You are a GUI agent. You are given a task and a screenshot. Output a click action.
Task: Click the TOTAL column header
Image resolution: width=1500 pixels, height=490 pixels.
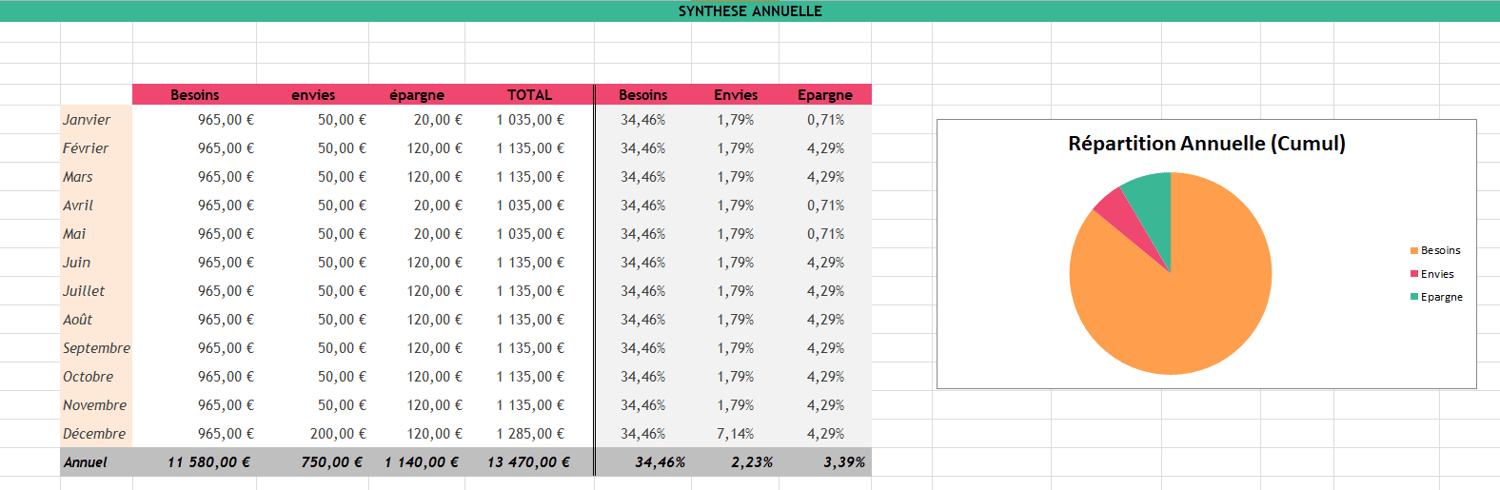[529, 95]
